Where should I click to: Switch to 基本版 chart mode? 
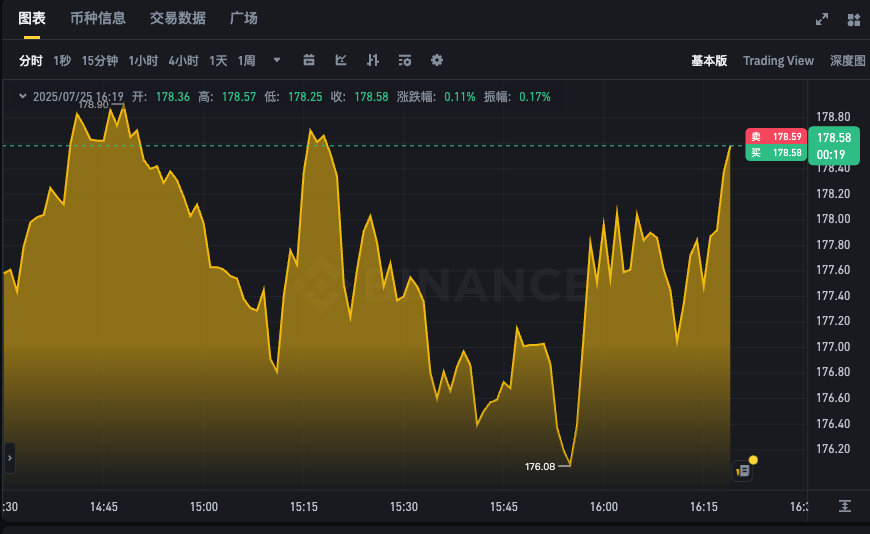[x=709, y=61]
